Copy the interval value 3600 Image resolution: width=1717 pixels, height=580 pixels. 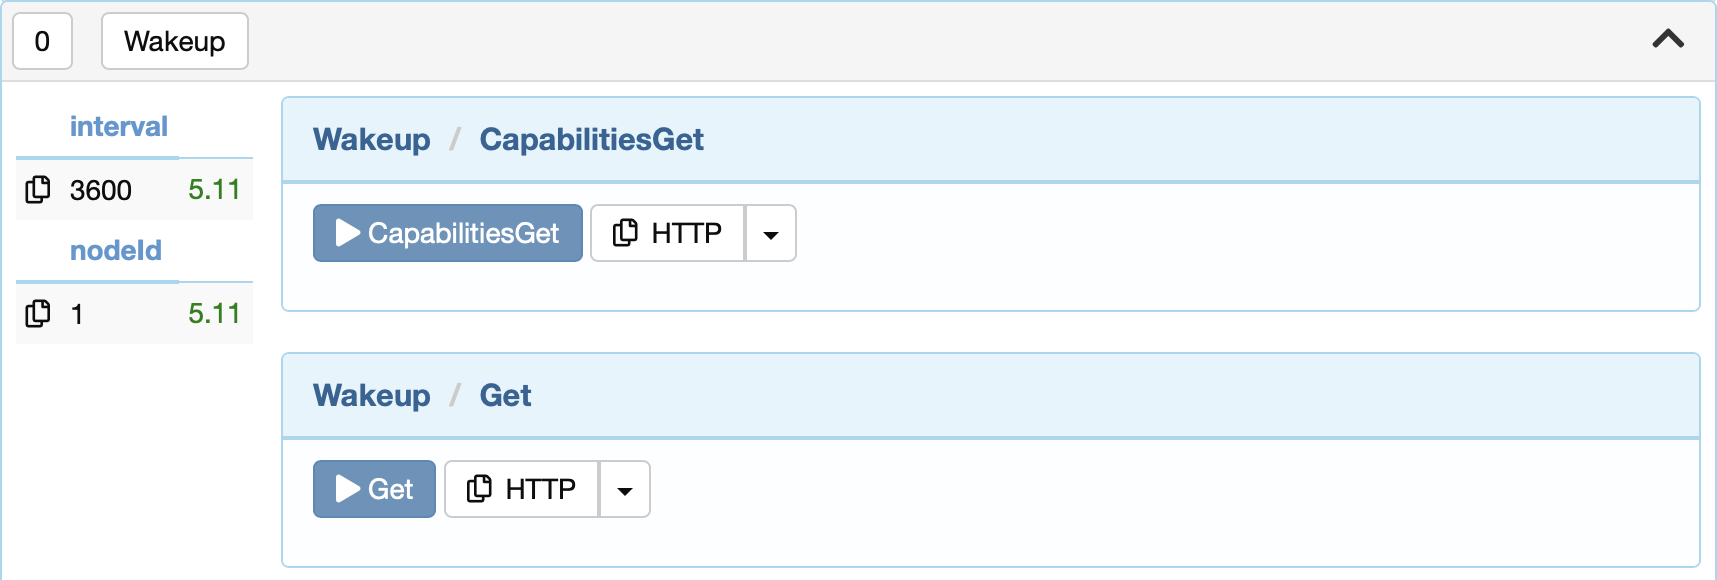coord(38,189)
